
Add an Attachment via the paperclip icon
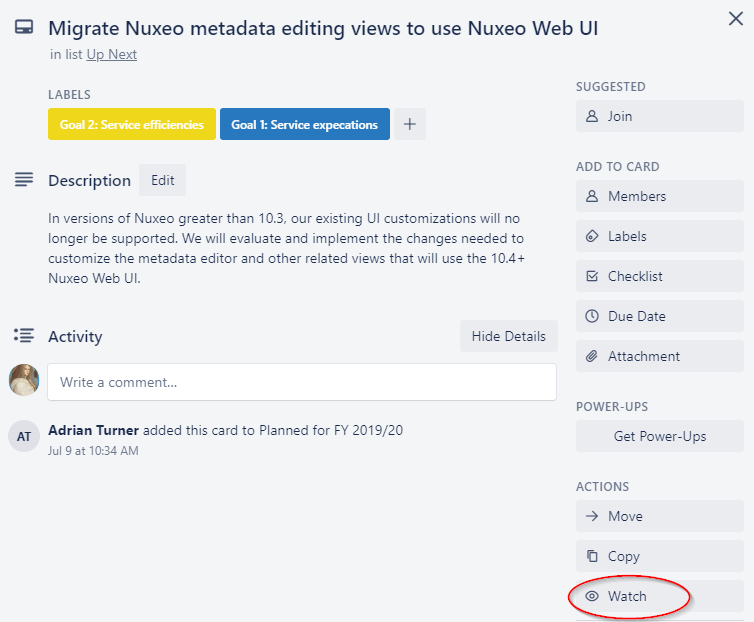tap(592, 356)
